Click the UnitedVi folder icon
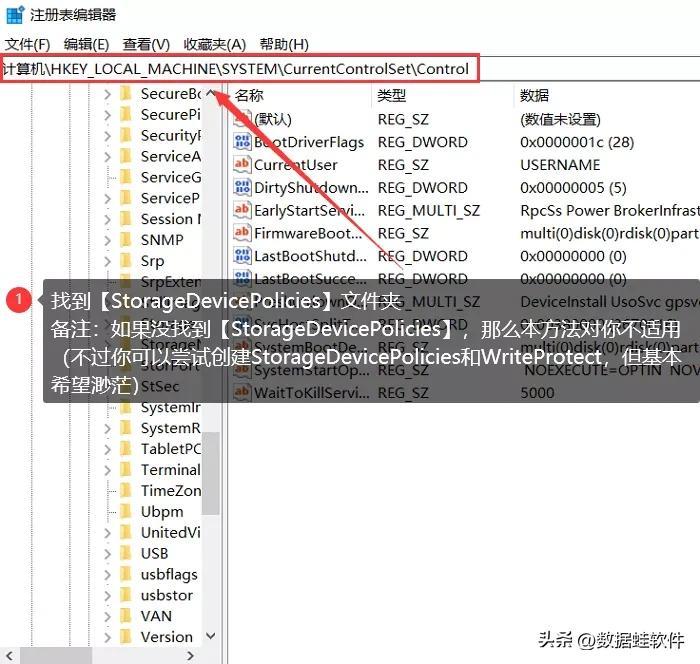 [x=126, y=532]
